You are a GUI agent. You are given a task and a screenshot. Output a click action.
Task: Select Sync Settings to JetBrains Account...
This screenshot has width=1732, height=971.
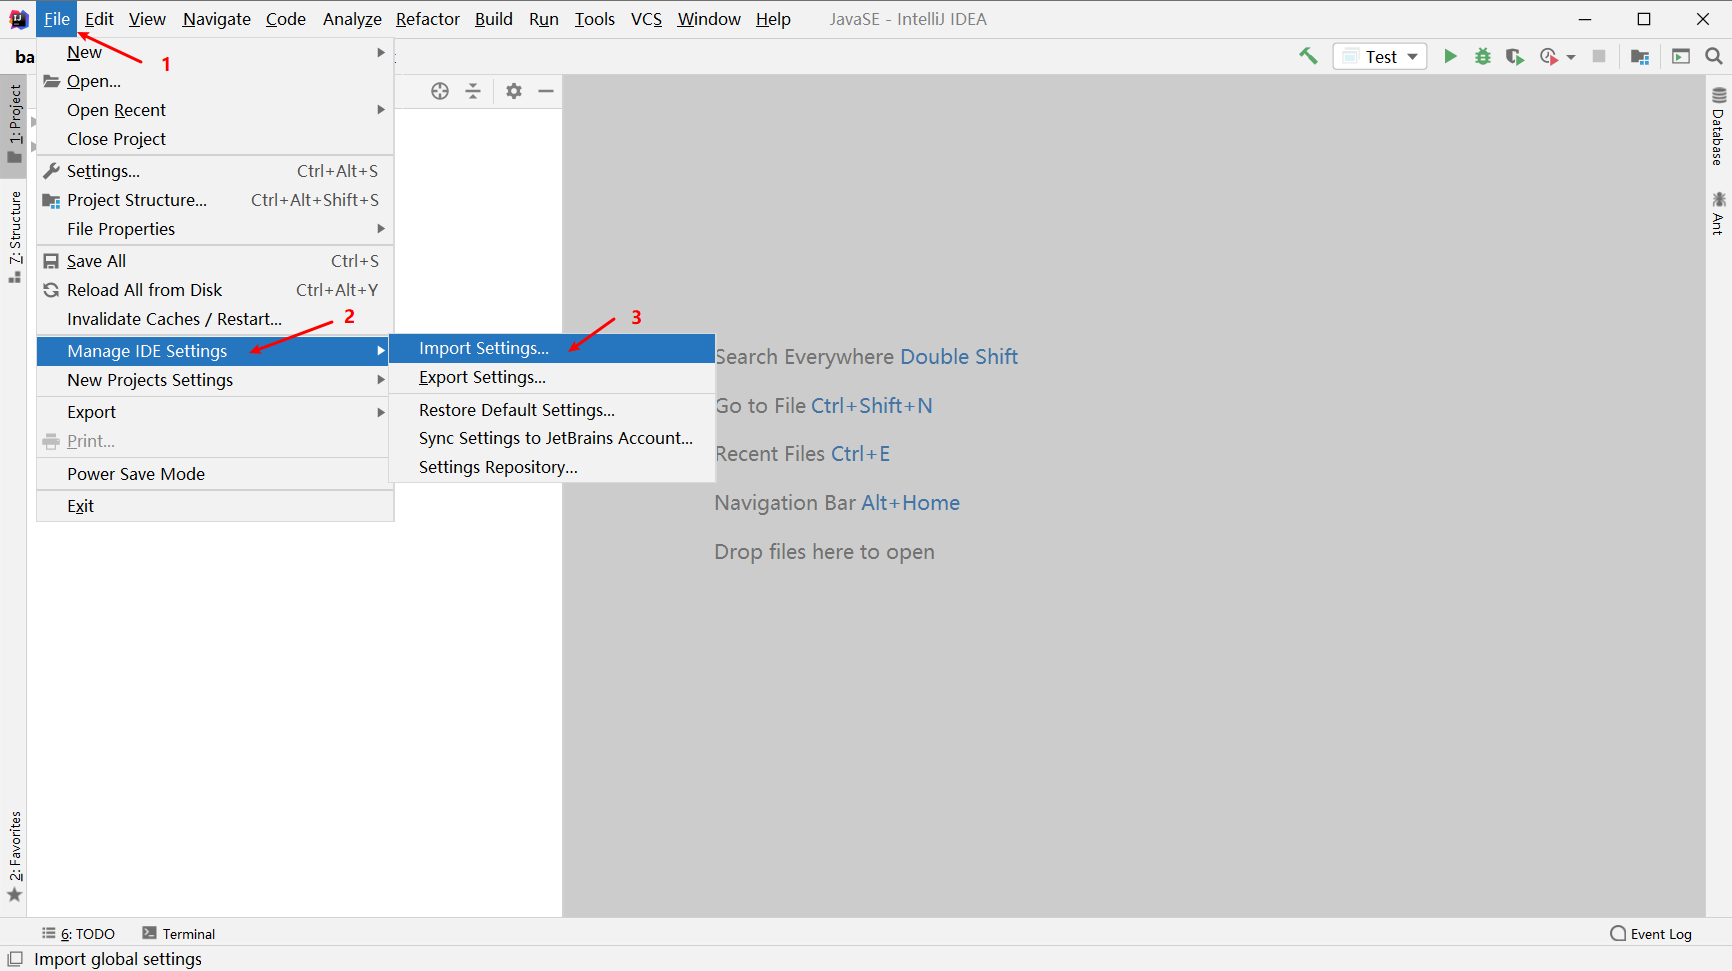(x=552, y=438)
